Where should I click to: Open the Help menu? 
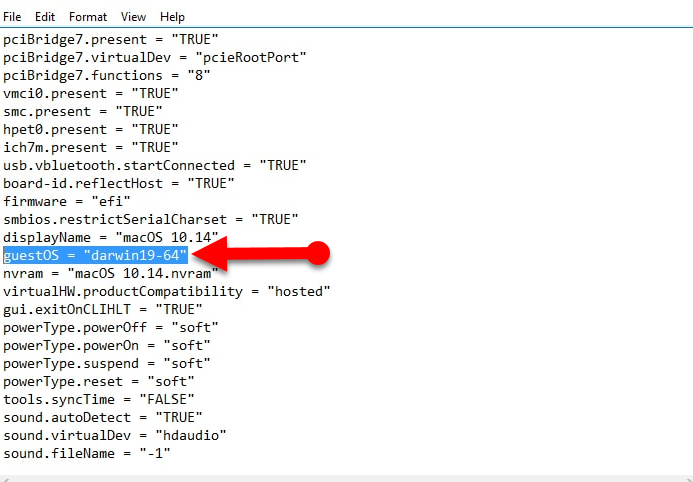point(172,17)
